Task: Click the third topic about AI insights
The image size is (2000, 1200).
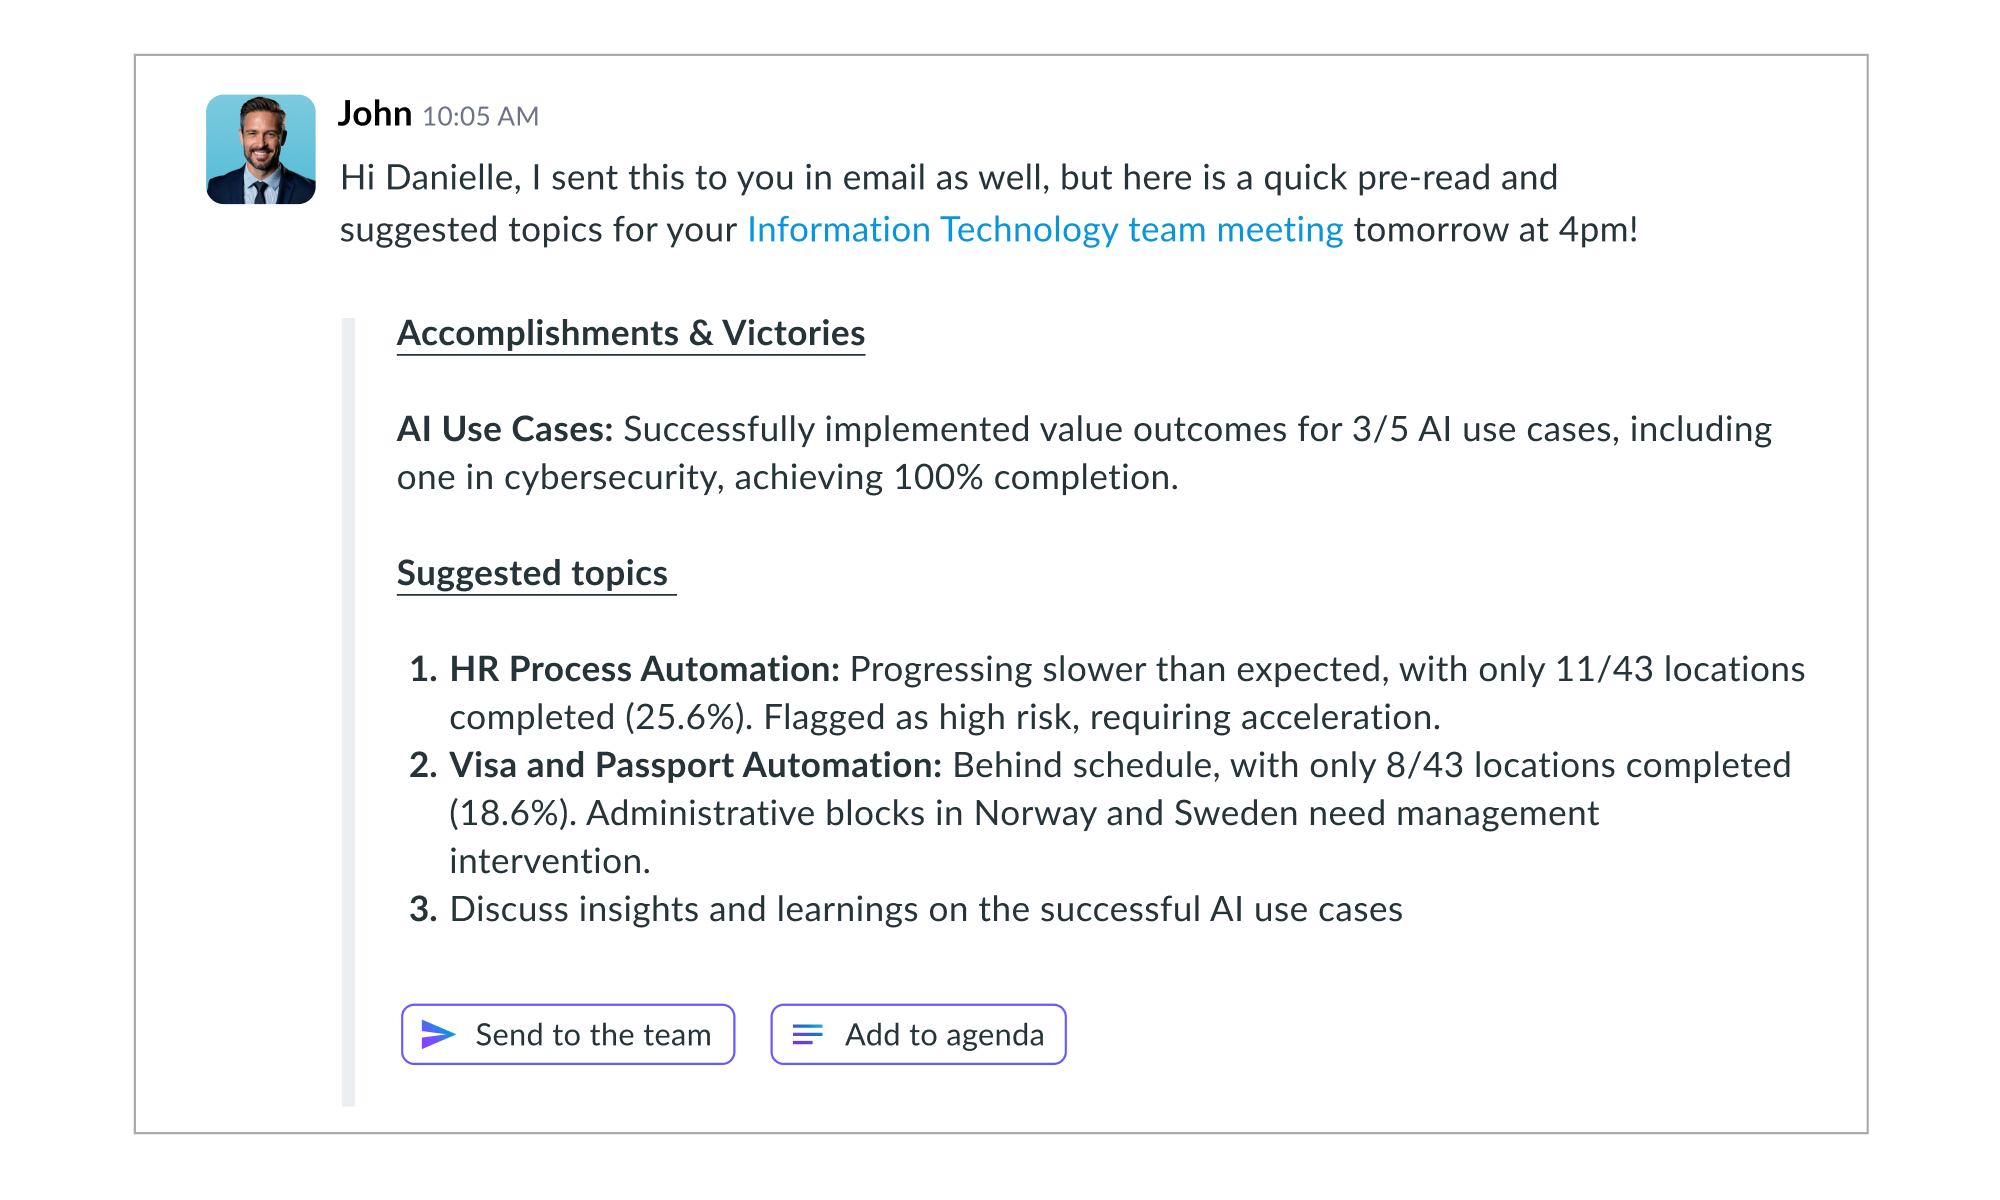Action: point(906,909)
